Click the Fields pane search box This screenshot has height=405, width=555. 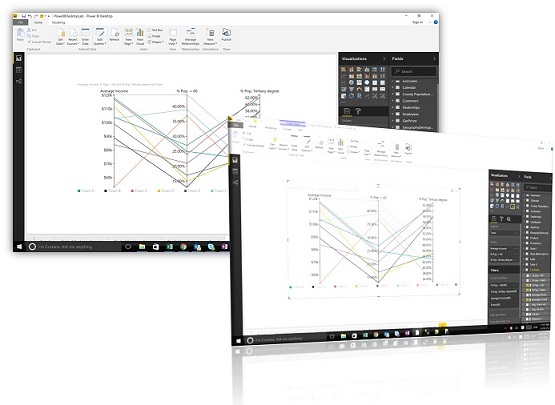414,71
